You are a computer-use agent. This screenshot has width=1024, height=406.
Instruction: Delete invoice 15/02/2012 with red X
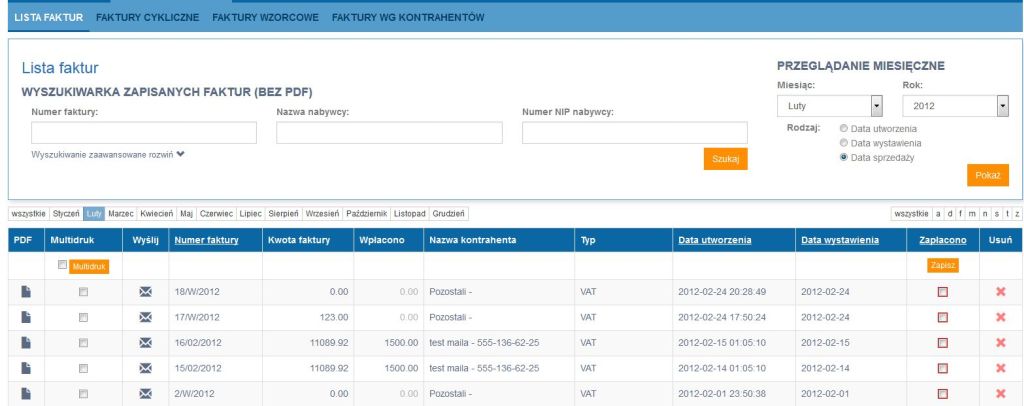pyautogui.click(x=1000, y=368)
